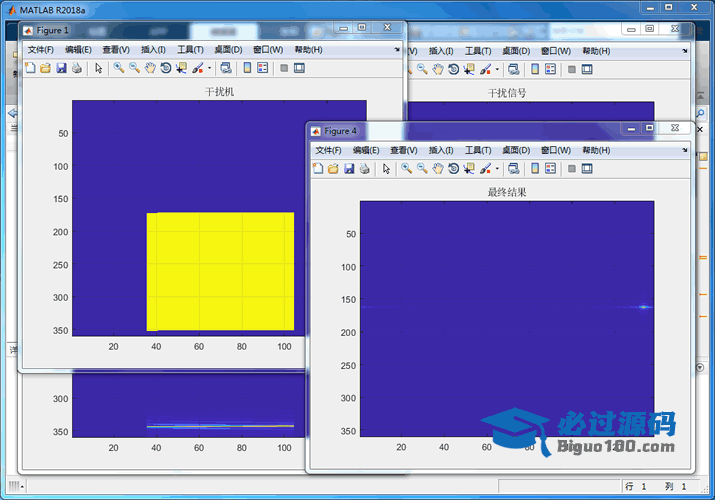Enable the Pan hand tool in Figure 4
The image size is (715, 500).
click(x=438, y=168)
